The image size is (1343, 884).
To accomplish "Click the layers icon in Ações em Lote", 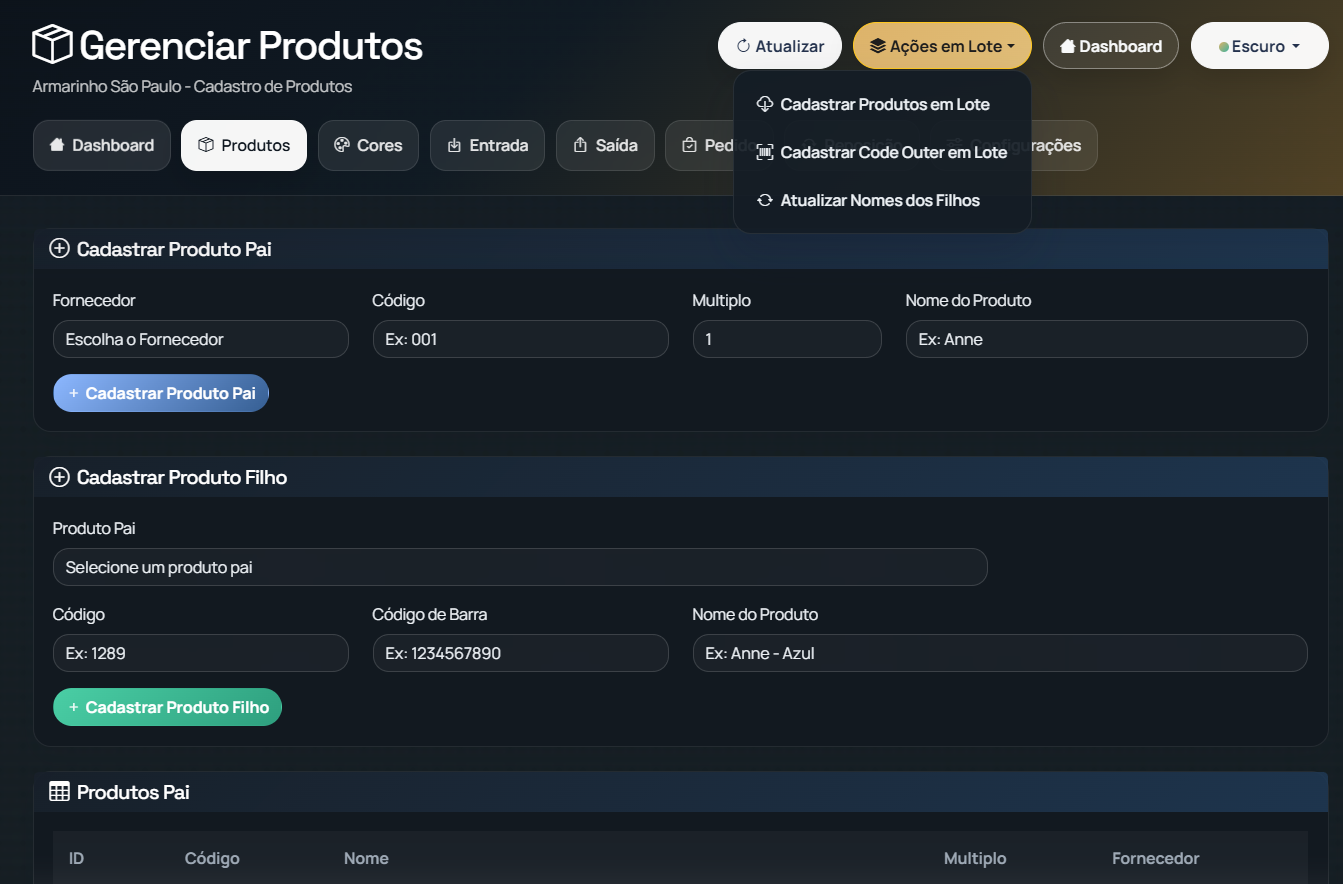I will click(877, 46).
